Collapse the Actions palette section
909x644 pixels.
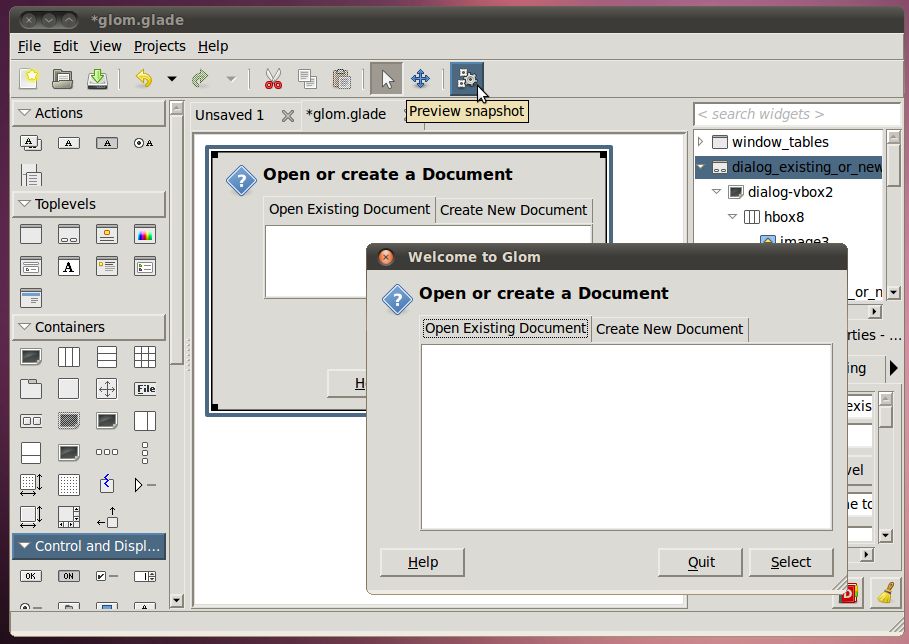[24, 112]
